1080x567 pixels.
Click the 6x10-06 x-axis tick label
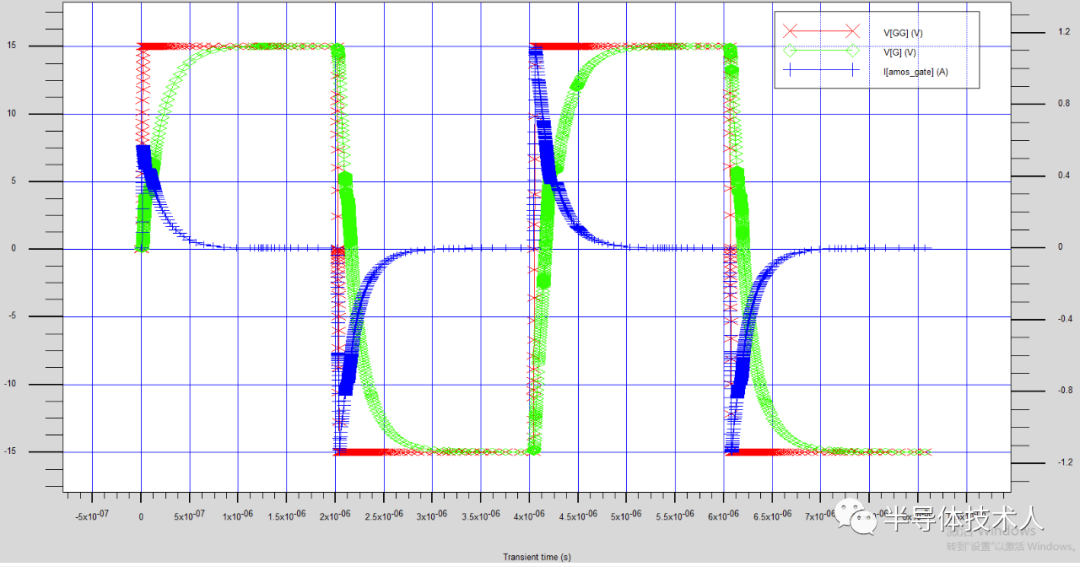[x=723, y=515]
